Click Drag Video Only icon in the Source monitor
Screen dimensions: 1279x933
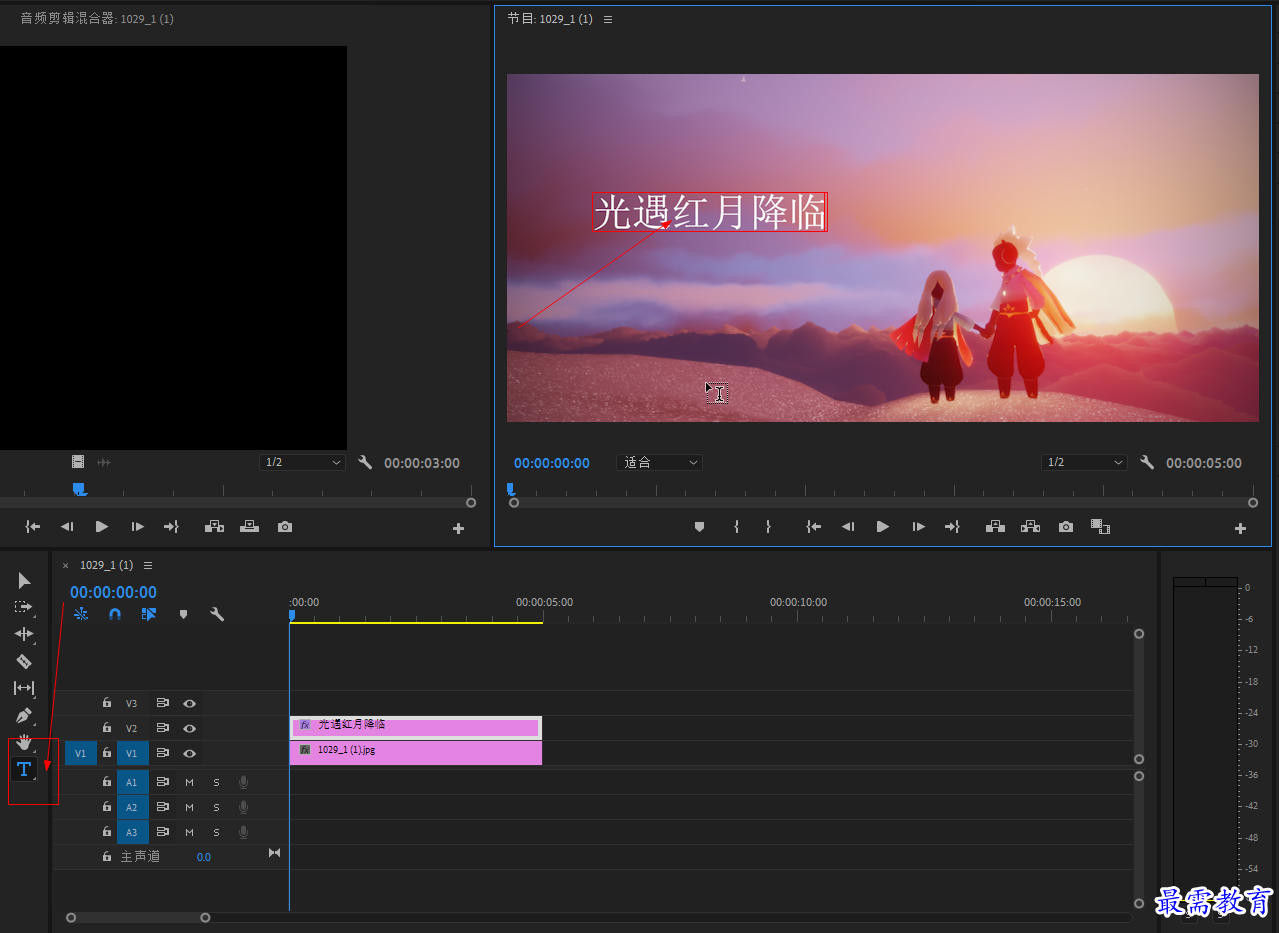coord(78,462)
